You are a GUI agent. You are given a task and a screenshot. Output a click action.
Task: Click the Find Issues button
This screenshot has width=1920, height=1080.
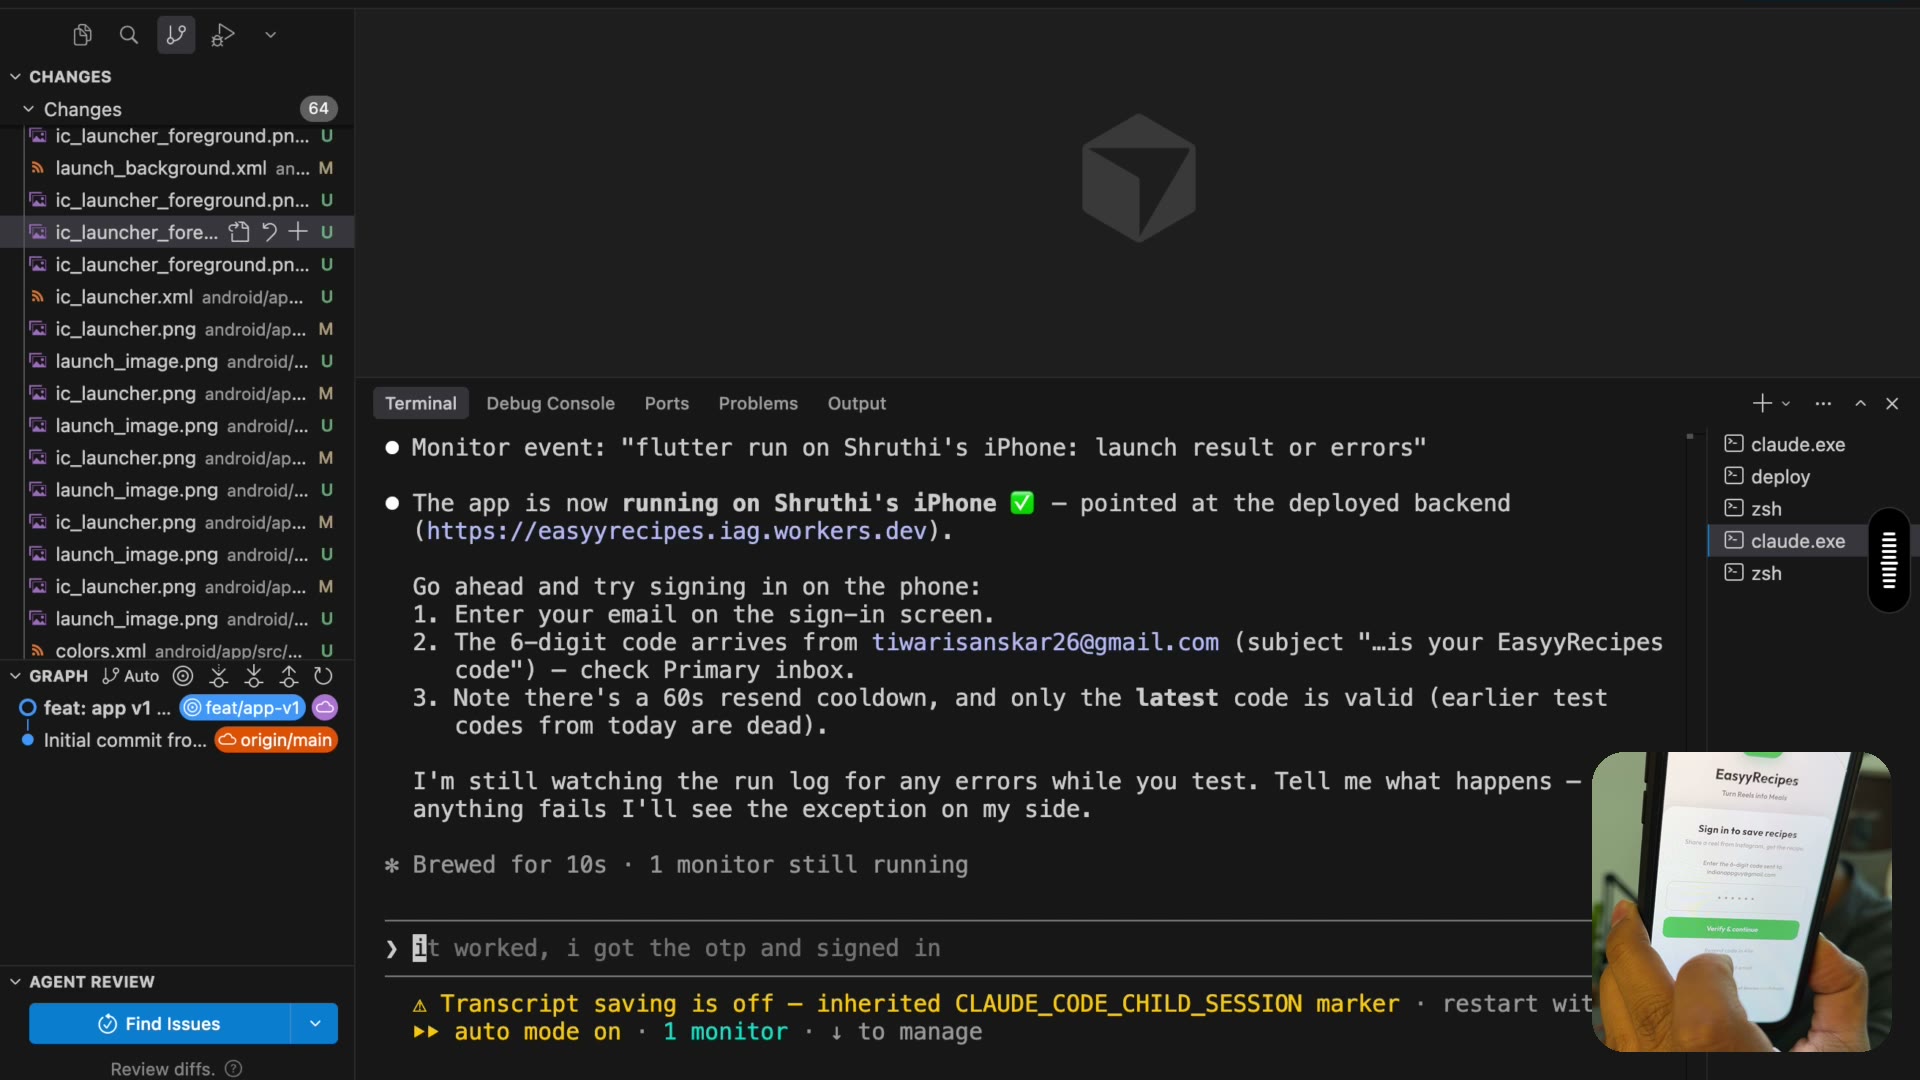(160, 1023)
